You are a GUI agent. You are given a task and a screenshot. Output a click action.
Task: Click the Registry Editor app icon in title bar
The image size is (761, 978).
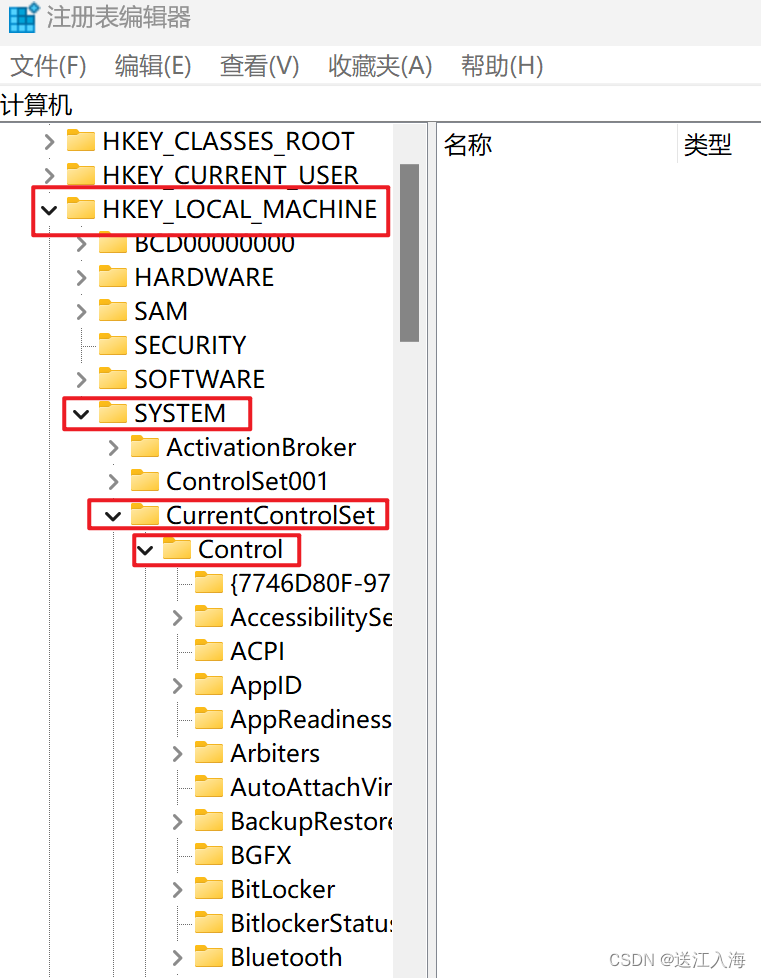pyautogui.click(x=23, y=17)
